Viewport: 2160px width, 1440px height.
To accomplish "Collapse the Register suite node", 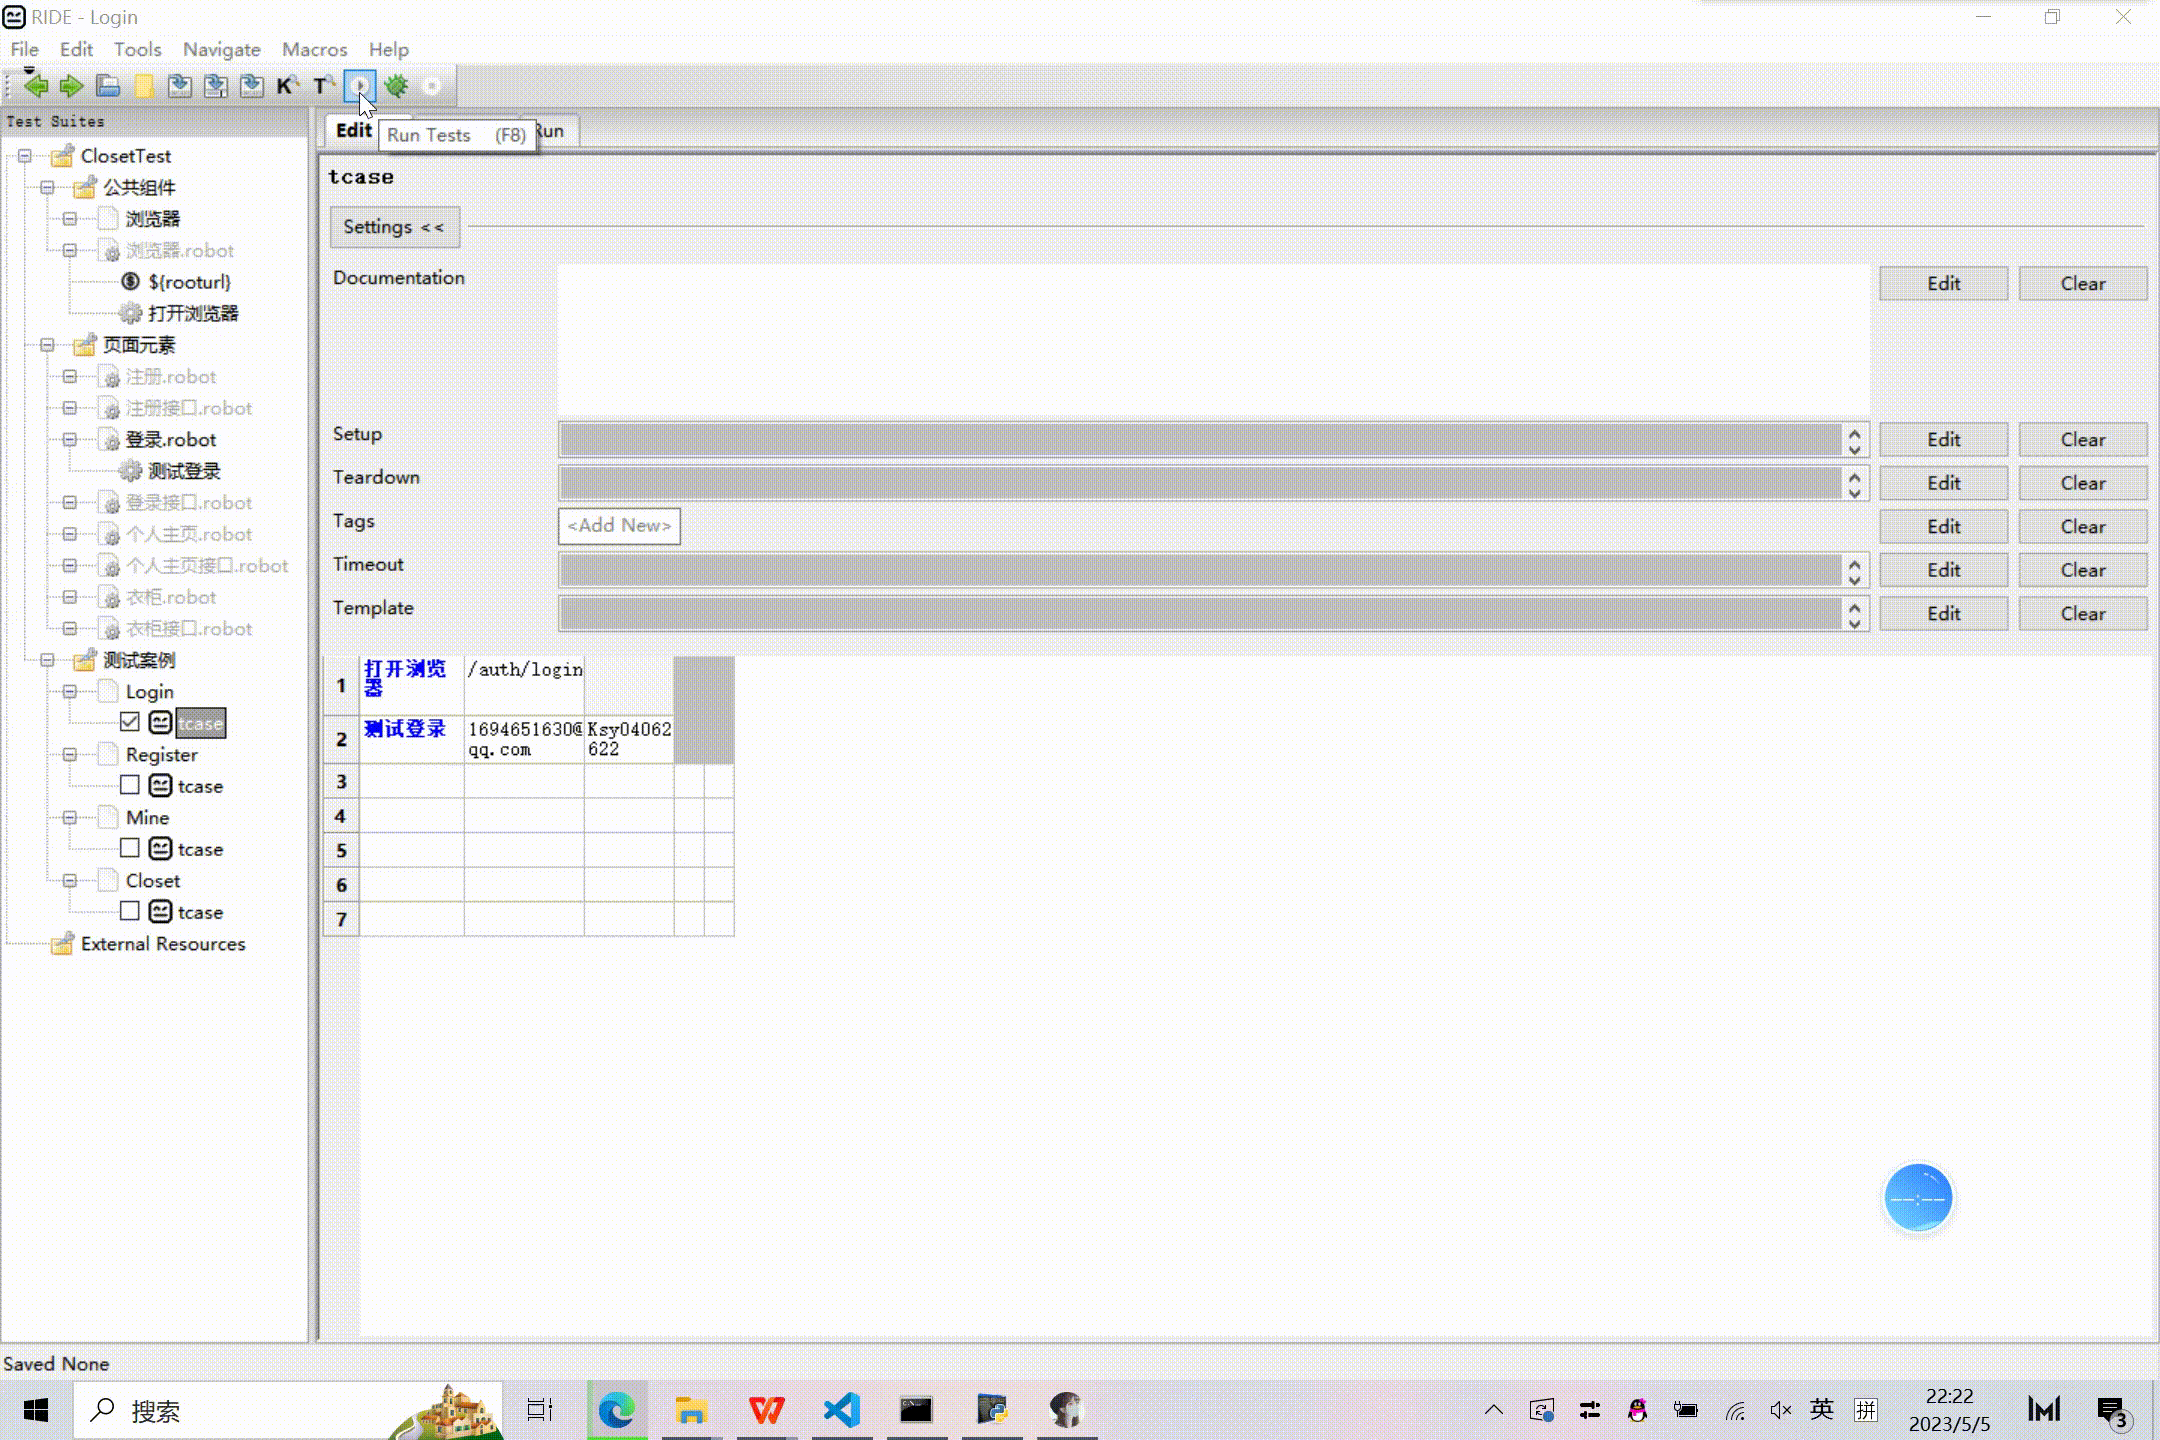I will point(70,755).
